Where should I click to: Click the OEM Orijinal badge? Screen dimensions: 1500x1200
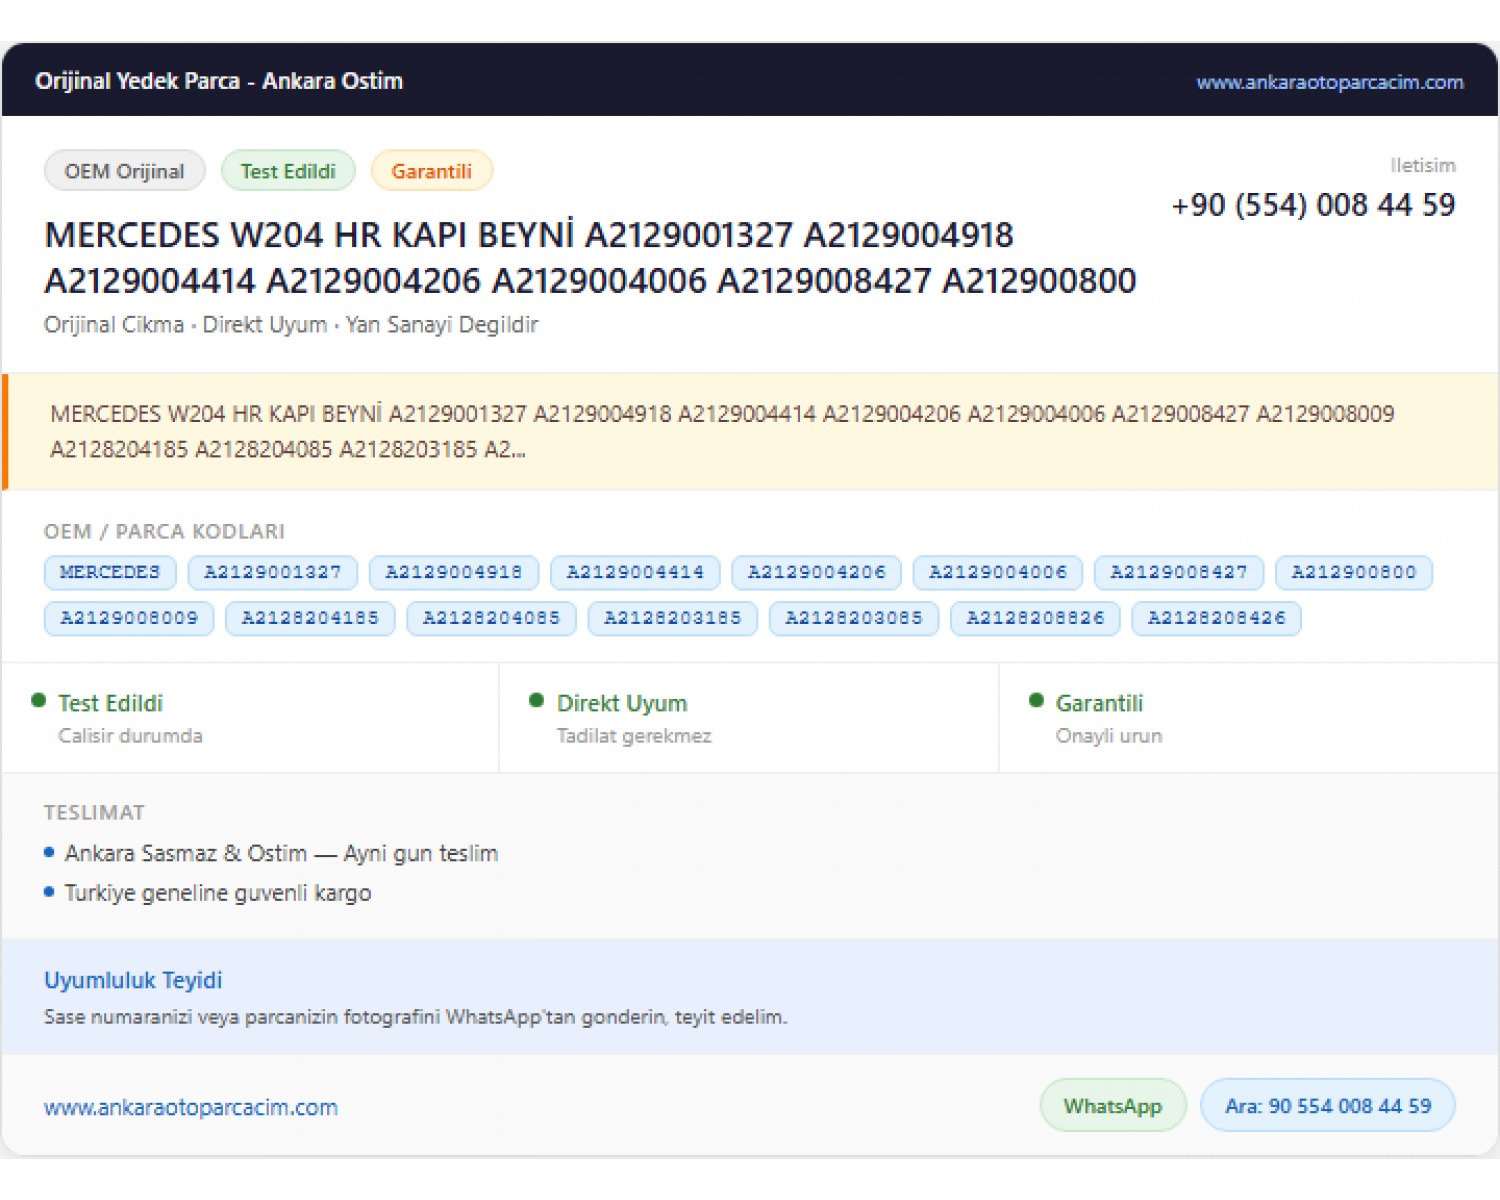(x=125, y=171)
